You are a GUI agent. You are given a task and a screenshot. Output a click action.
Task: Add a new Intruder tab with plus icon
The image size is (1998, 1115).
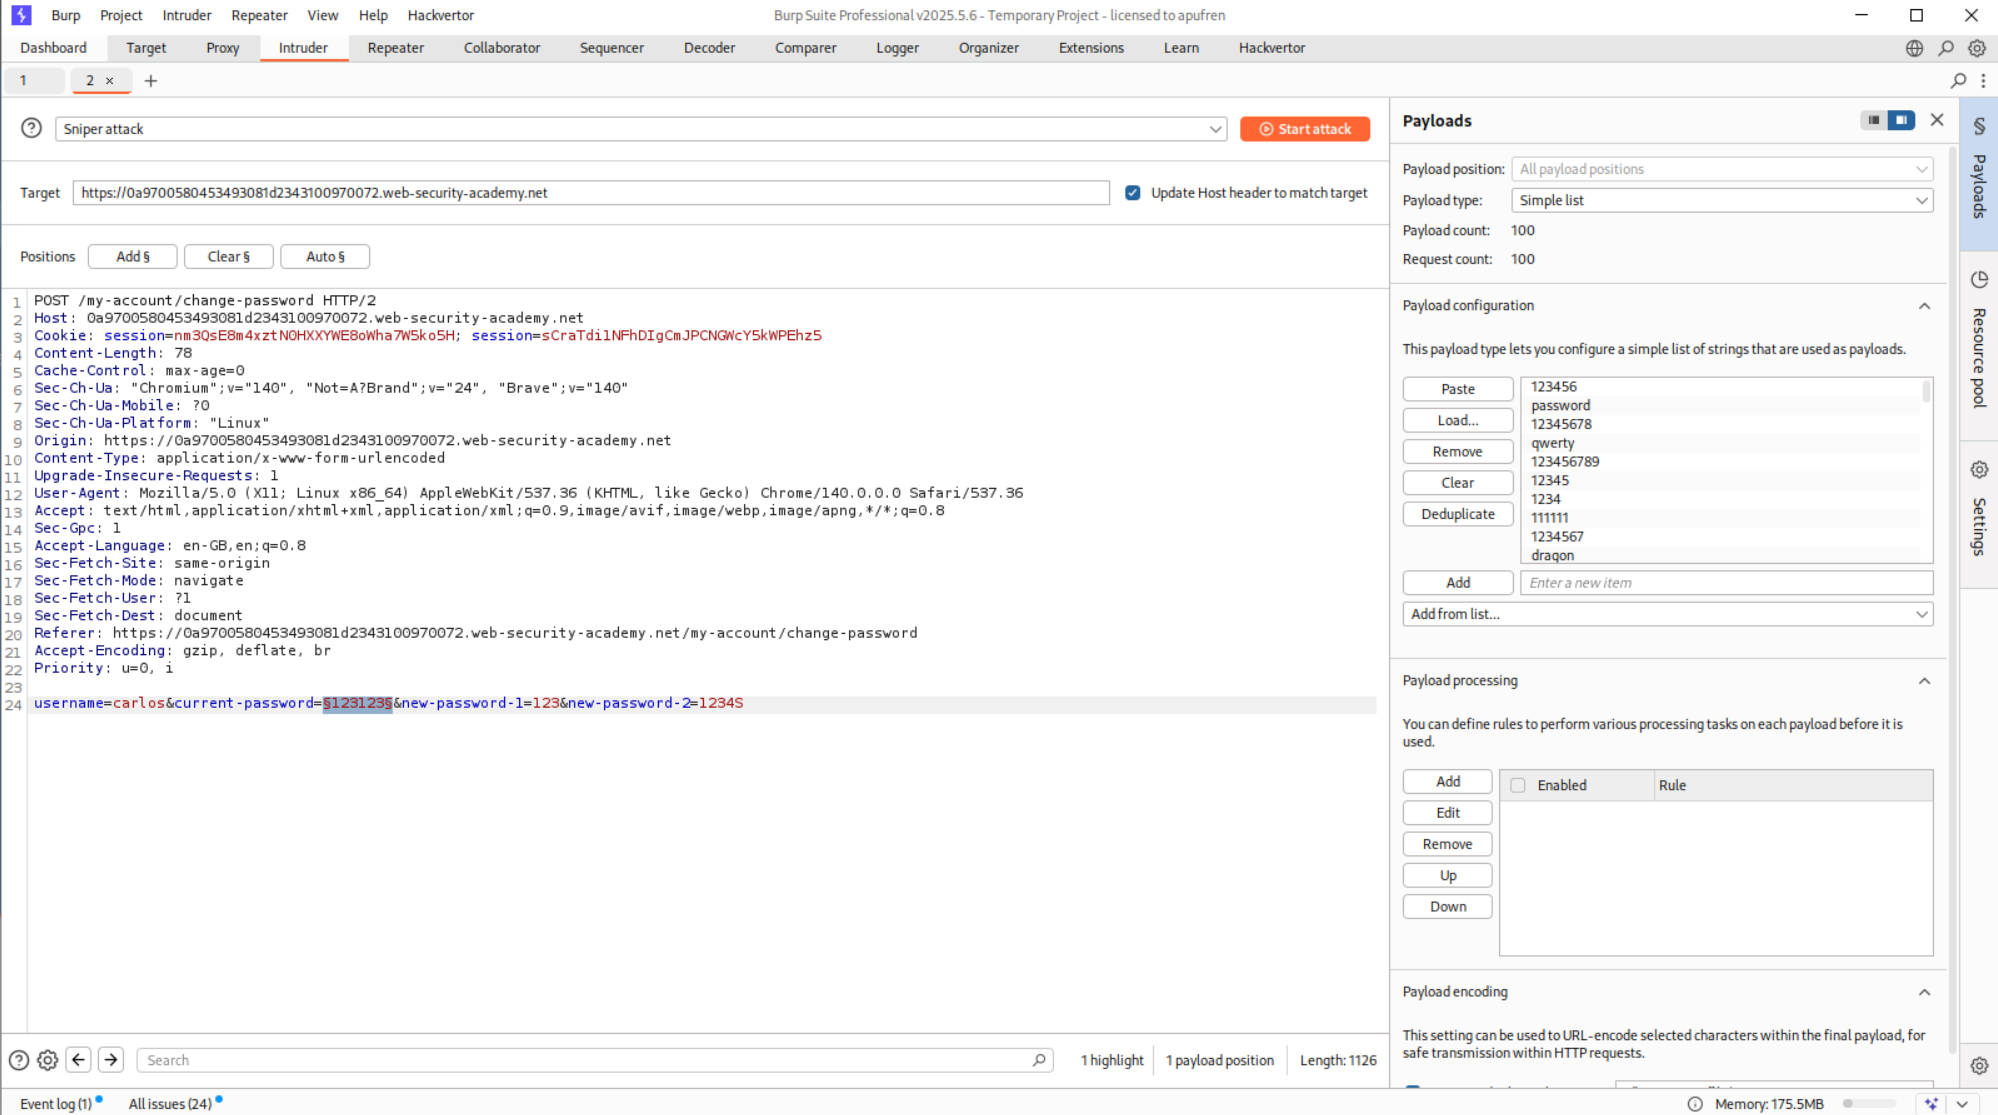pyautogui.click(x=151, y=81)
